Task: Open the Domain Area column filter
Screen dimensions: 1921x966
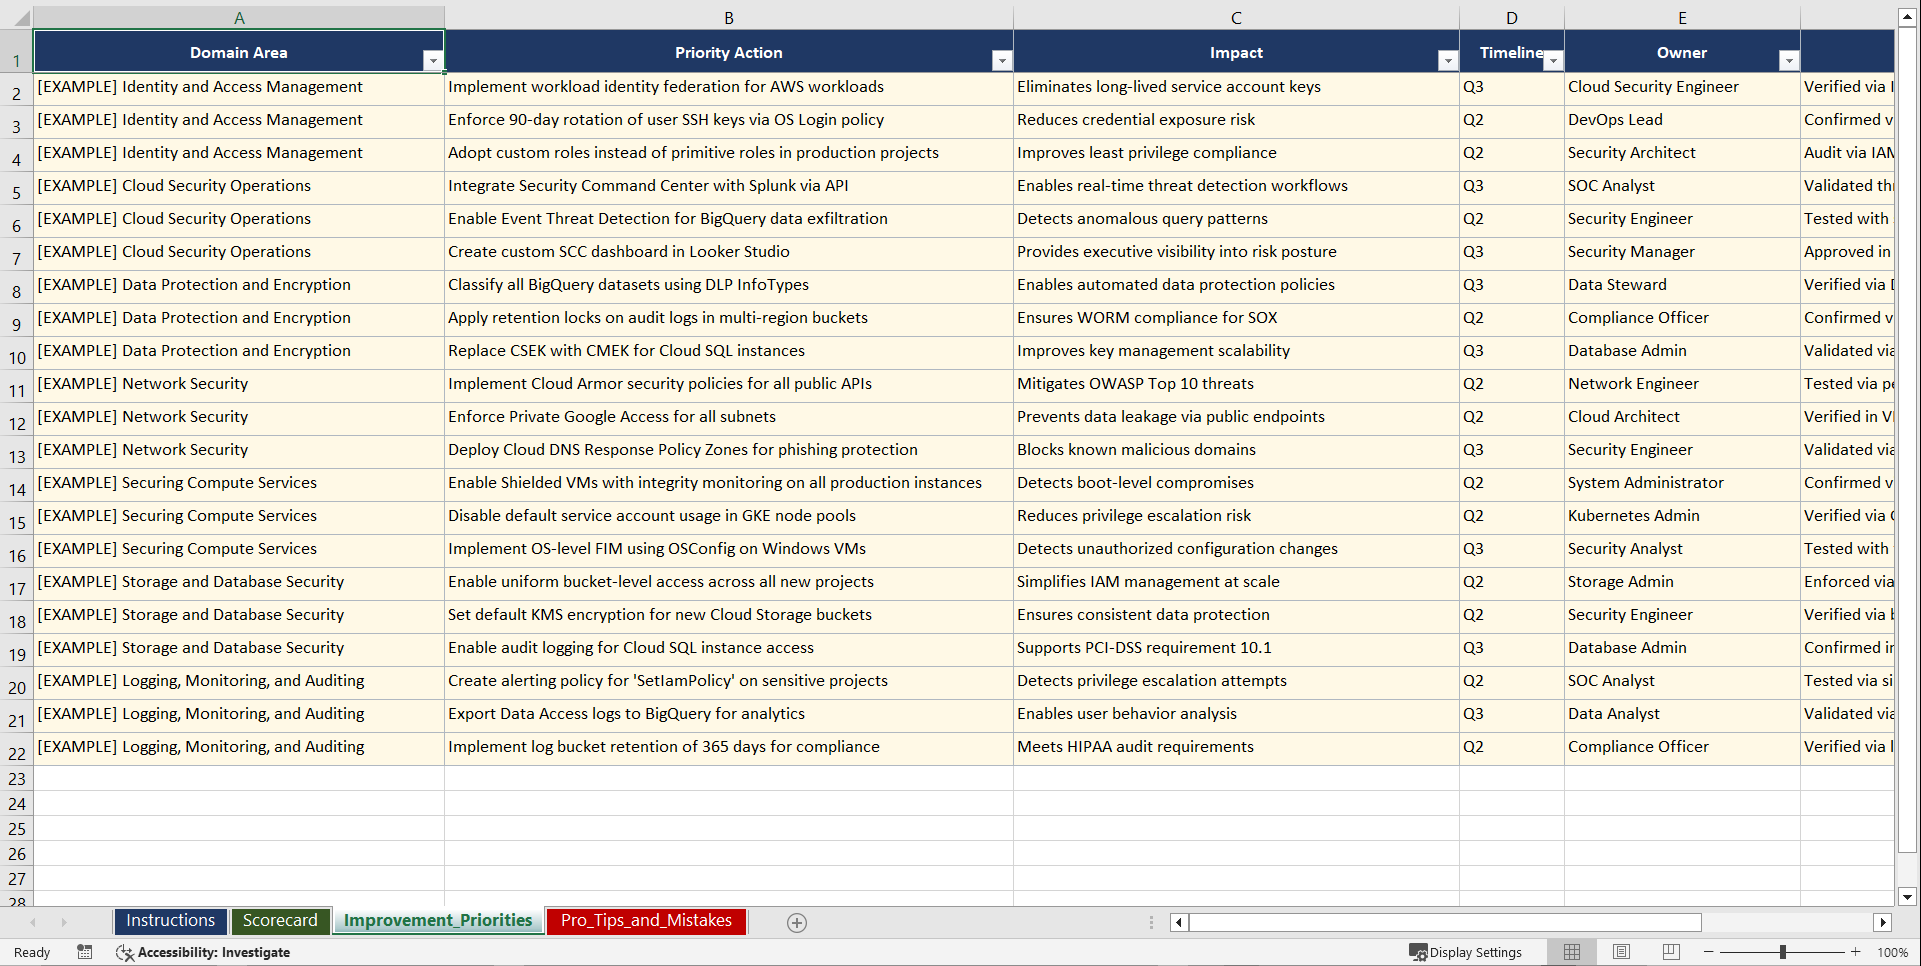Action: [433, 61]
